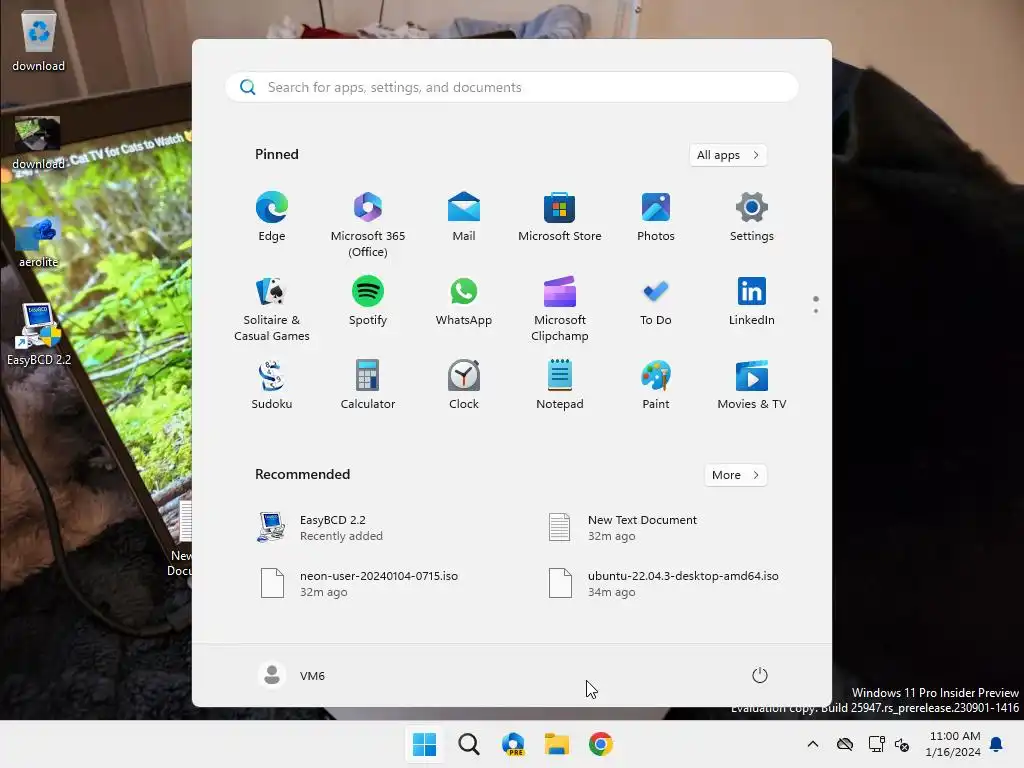Select EasyBCD 2.2 desktop shortcut
The height and width of the screenshot is (768, 1024).
pyautogui.click(x=39, y=334)
